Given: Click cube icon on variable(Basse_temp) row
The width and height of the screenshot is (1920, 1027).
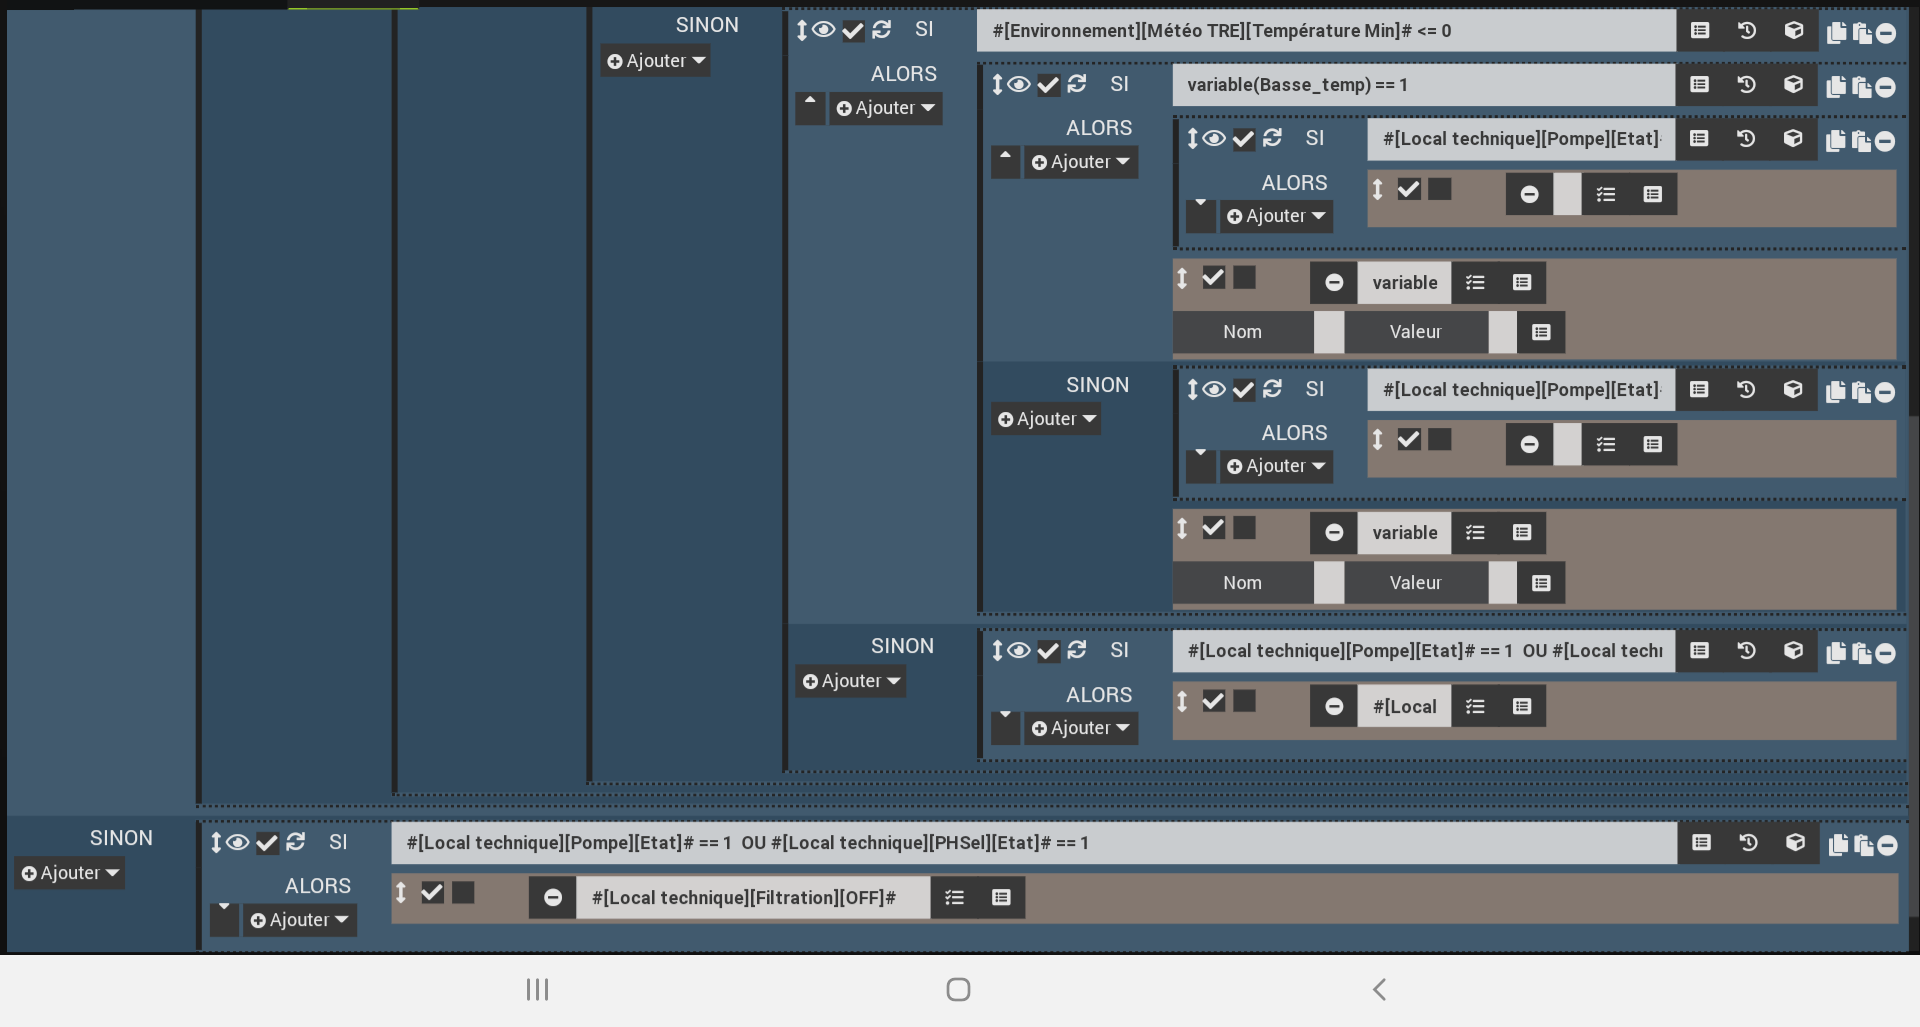Looking at the screenshot, I should pyautogui.click(x=1794, y=85).
